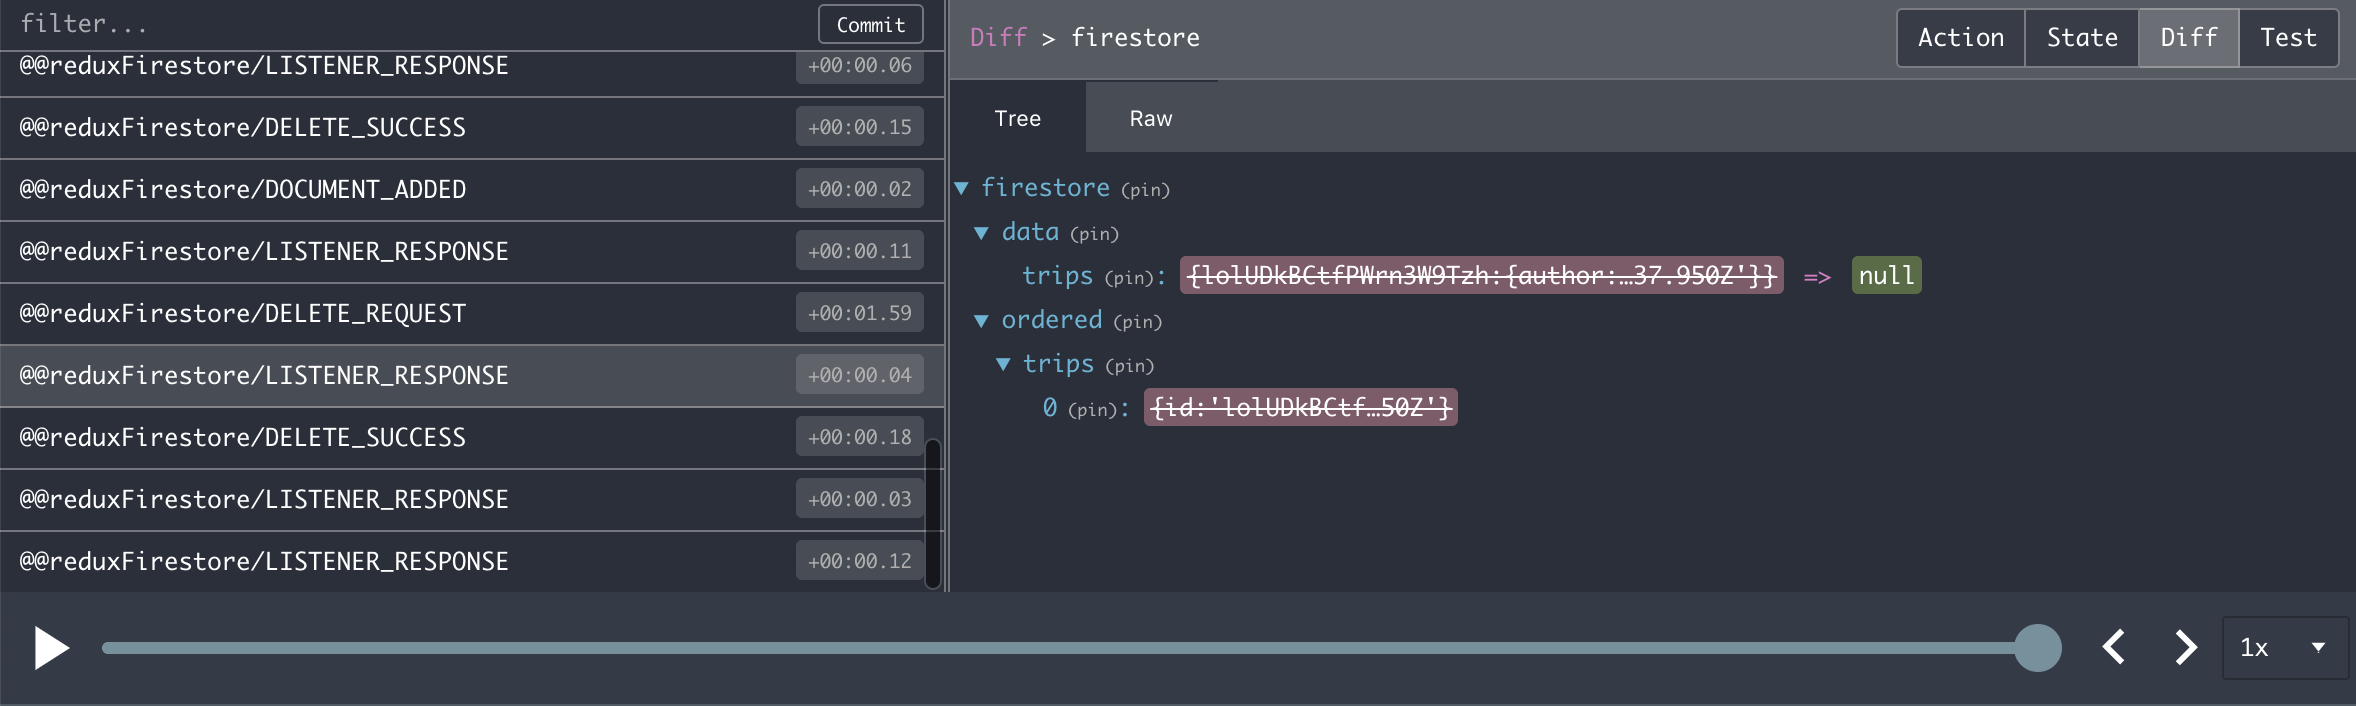
Task: Collapse the firestore tree node
Action: click(x=962, y=188)
